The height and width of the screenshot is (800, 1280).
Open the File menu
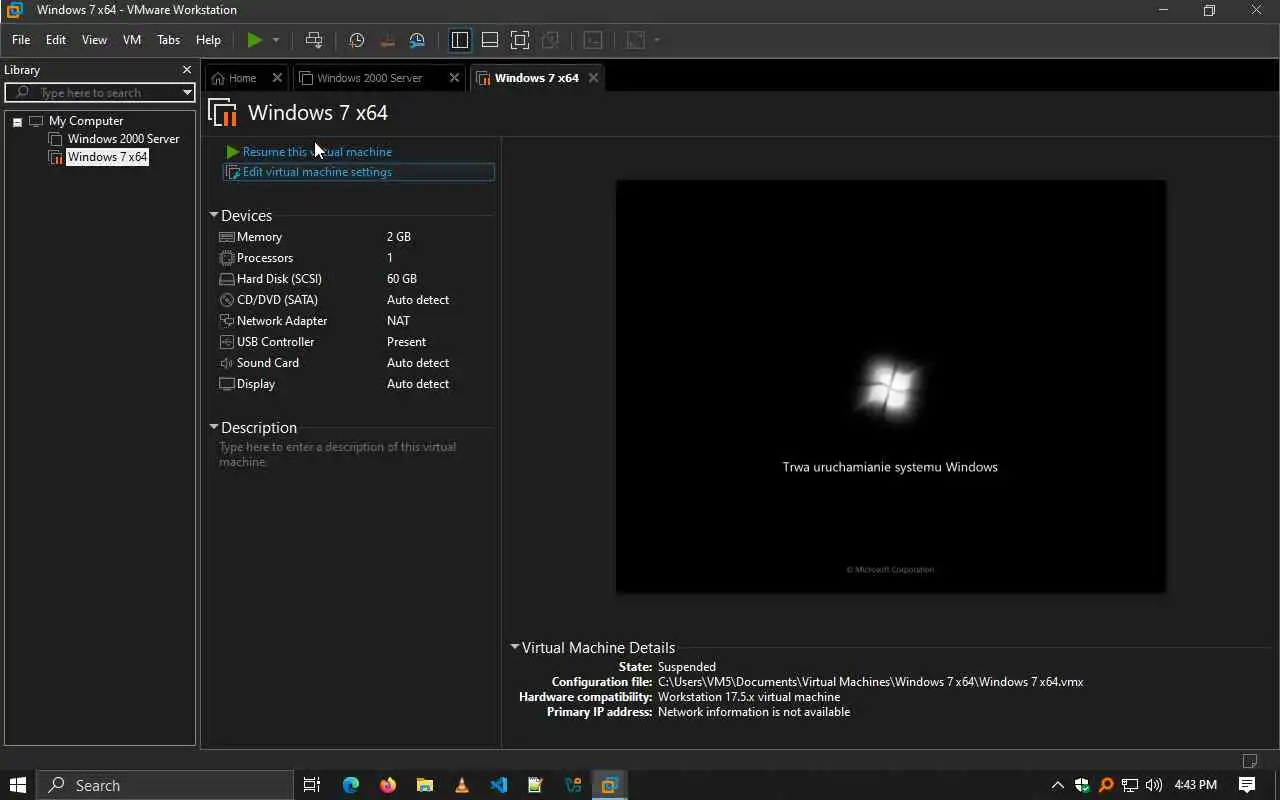click(x=21, y=40)
